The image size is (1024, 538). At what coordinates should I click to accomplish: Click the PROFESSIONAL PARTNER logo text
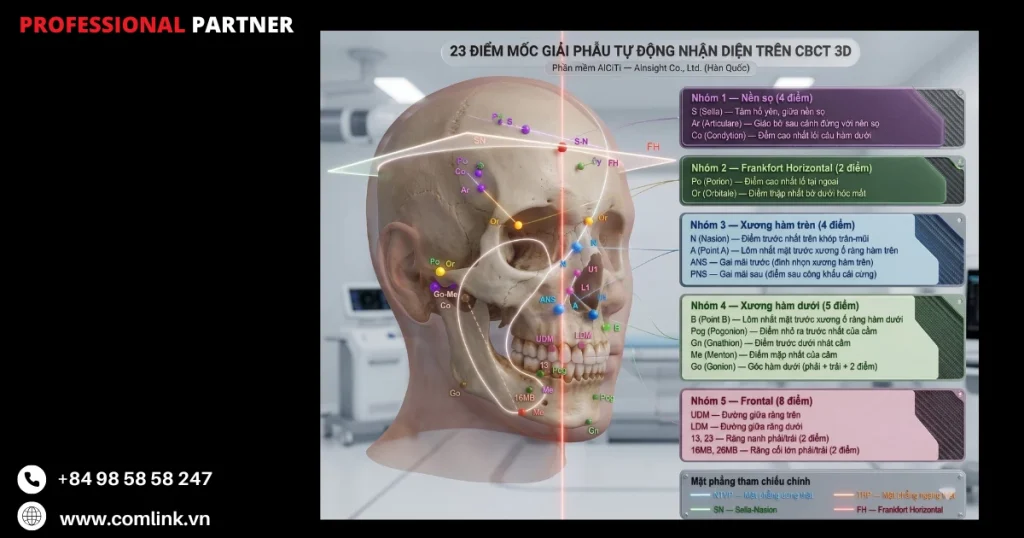156,25
